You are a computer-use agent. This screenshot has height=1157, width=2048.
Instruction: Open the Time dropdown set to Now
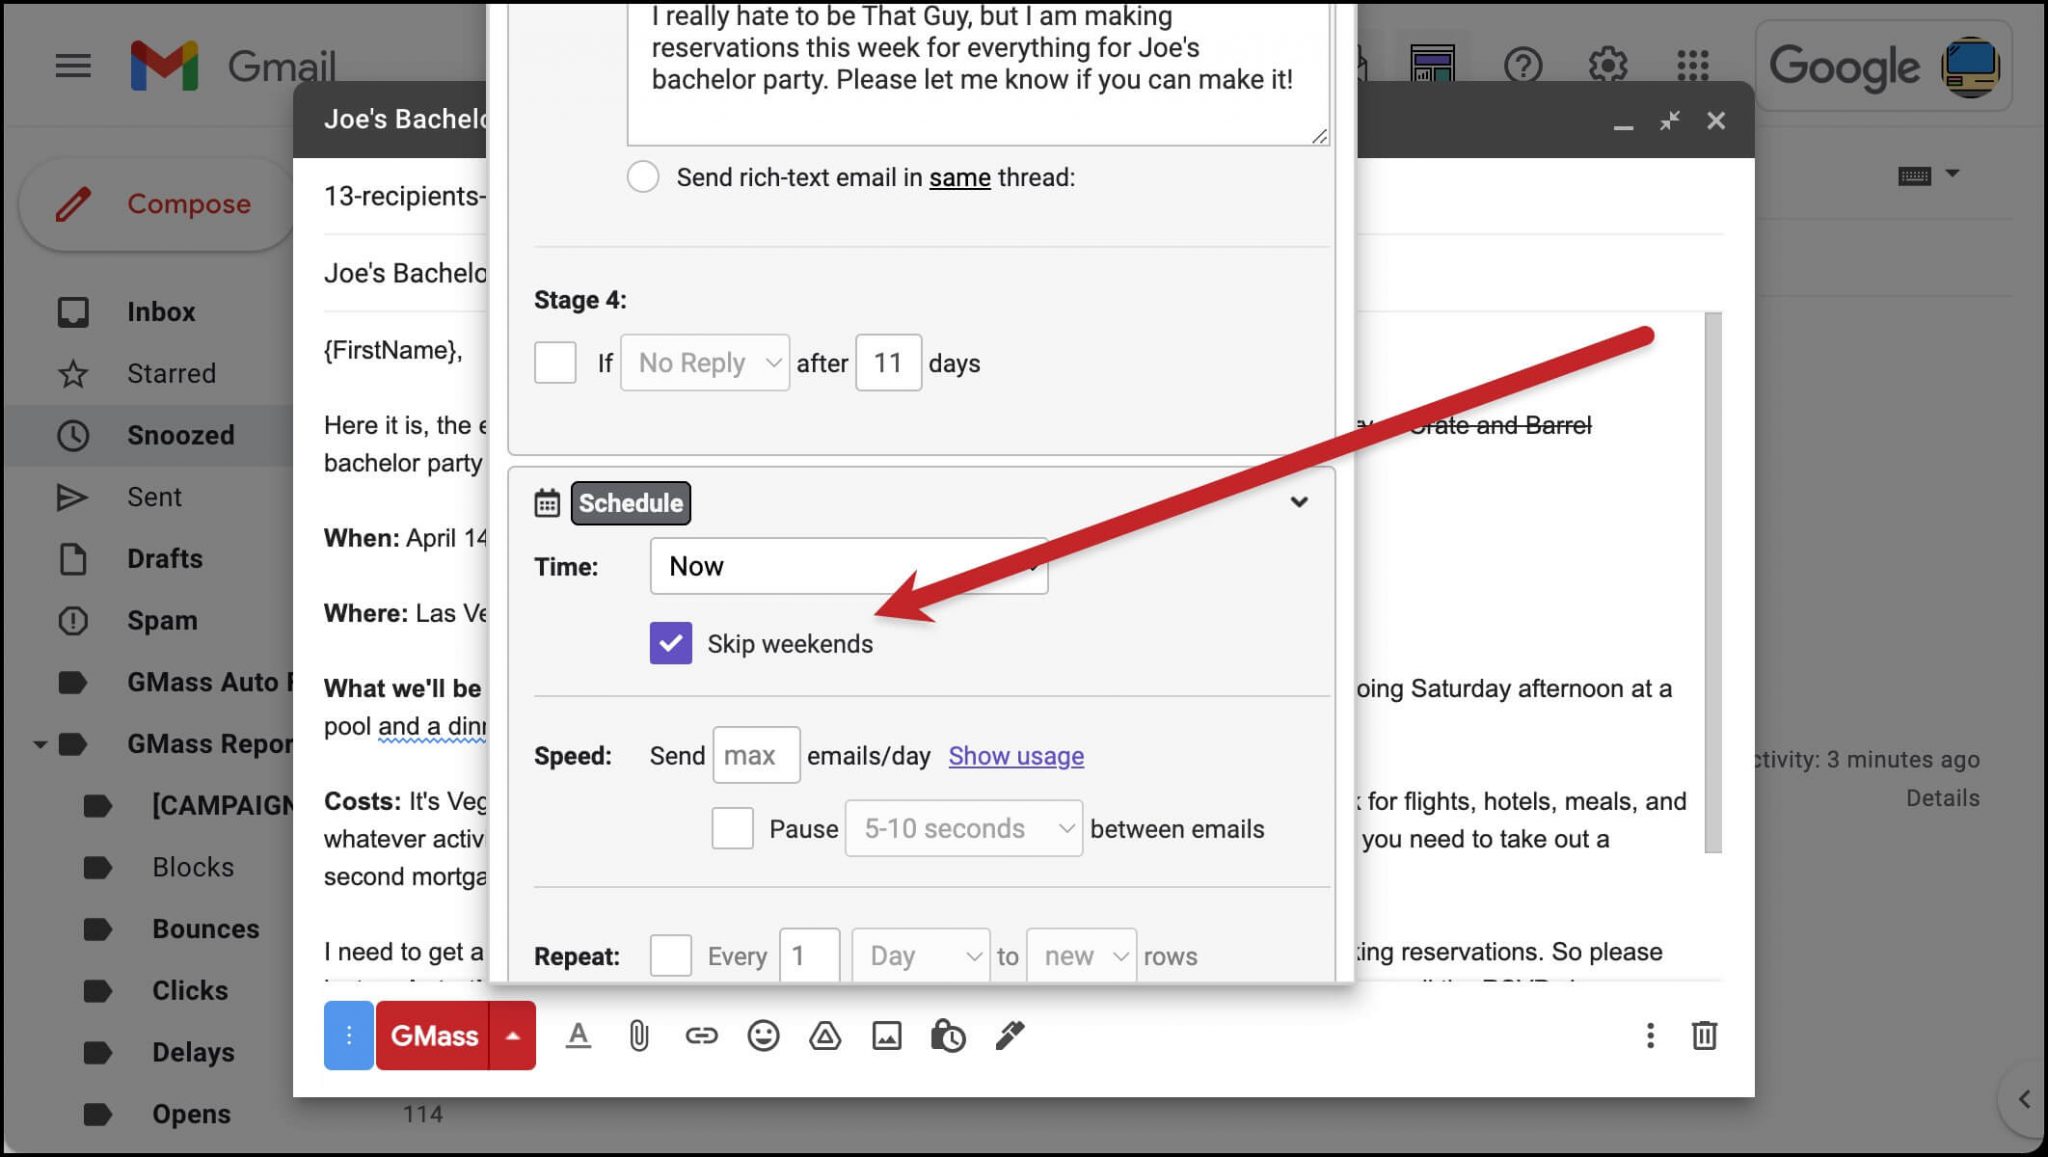848,565
